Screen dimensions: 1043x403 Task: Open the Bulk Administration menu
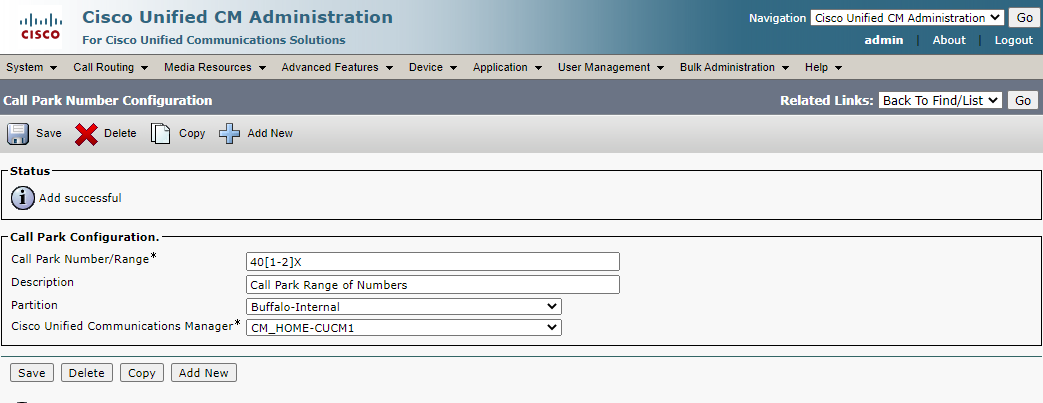(734, 68)
